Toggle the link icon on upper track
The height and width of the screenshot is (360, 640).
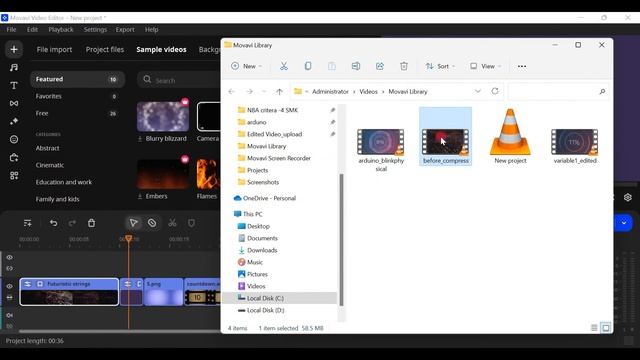(9, 269)
